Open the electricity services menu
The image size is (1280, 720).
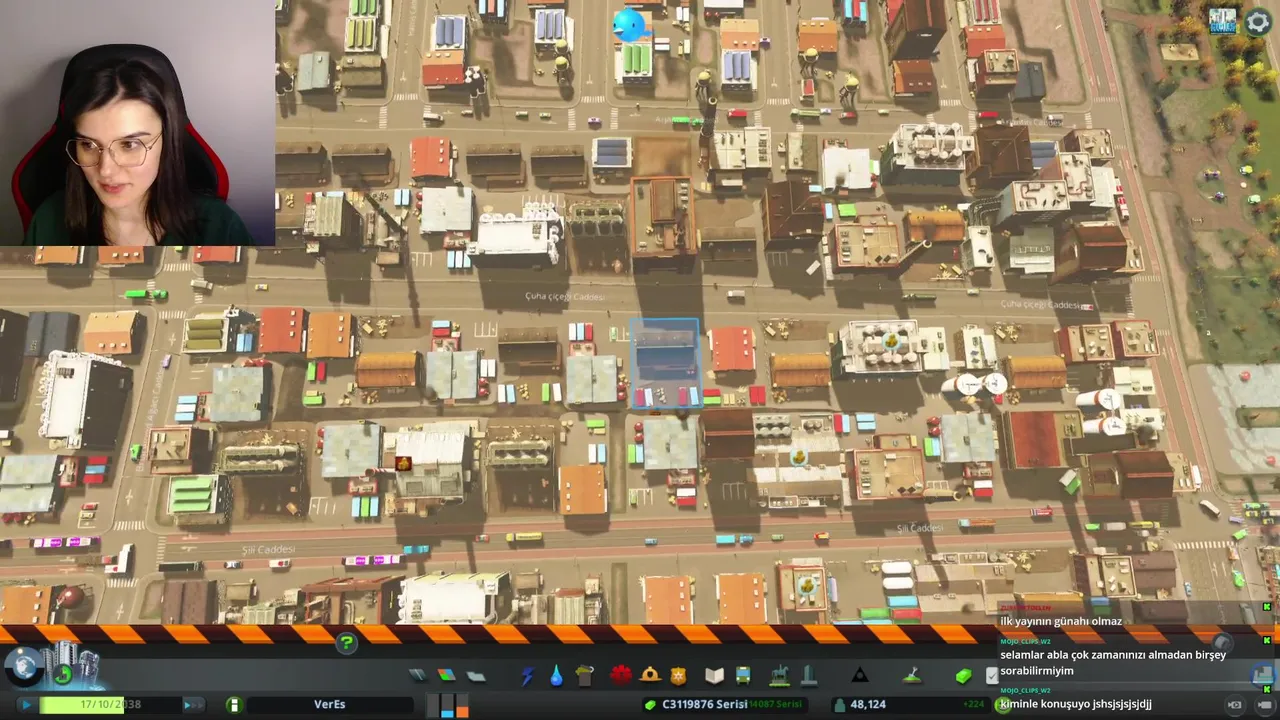[x=528, y=676]
